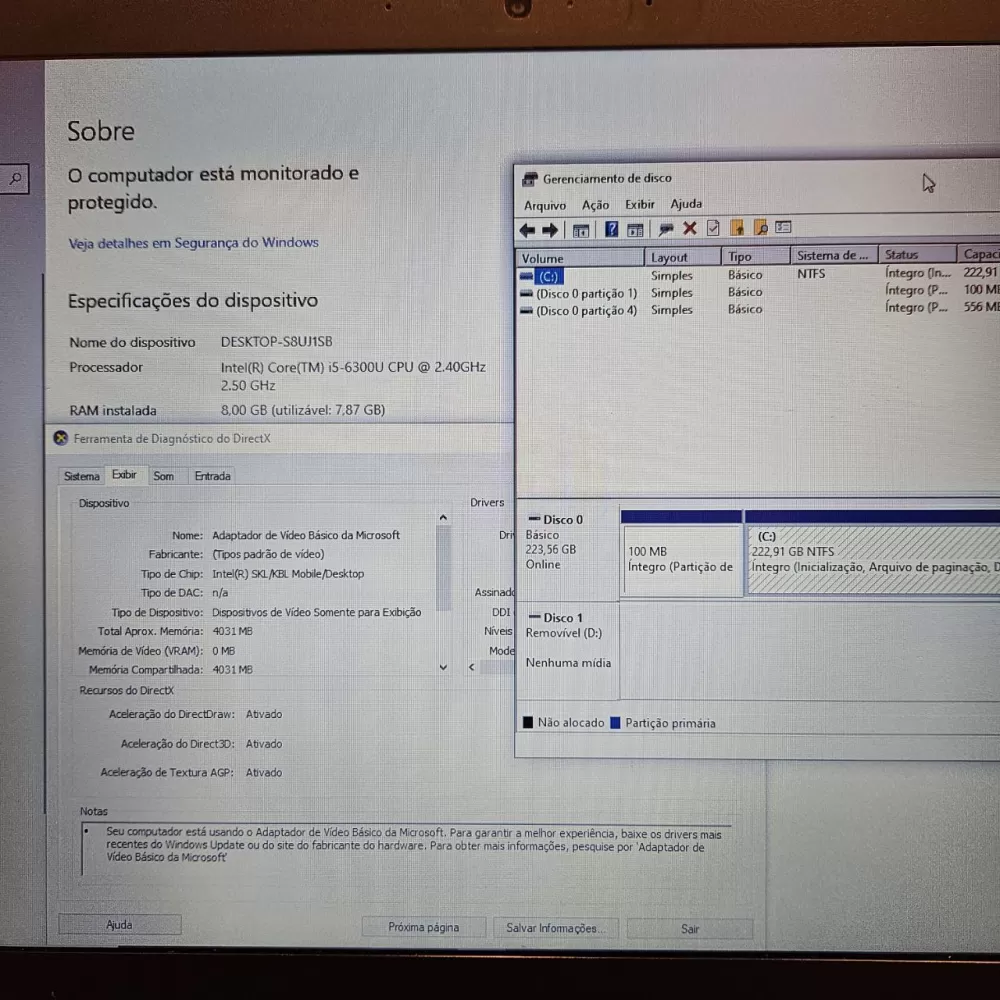
Task: Click the Back arrow in Disk Management toolbar
Action: pyautogui.click(x=527, y=230)
